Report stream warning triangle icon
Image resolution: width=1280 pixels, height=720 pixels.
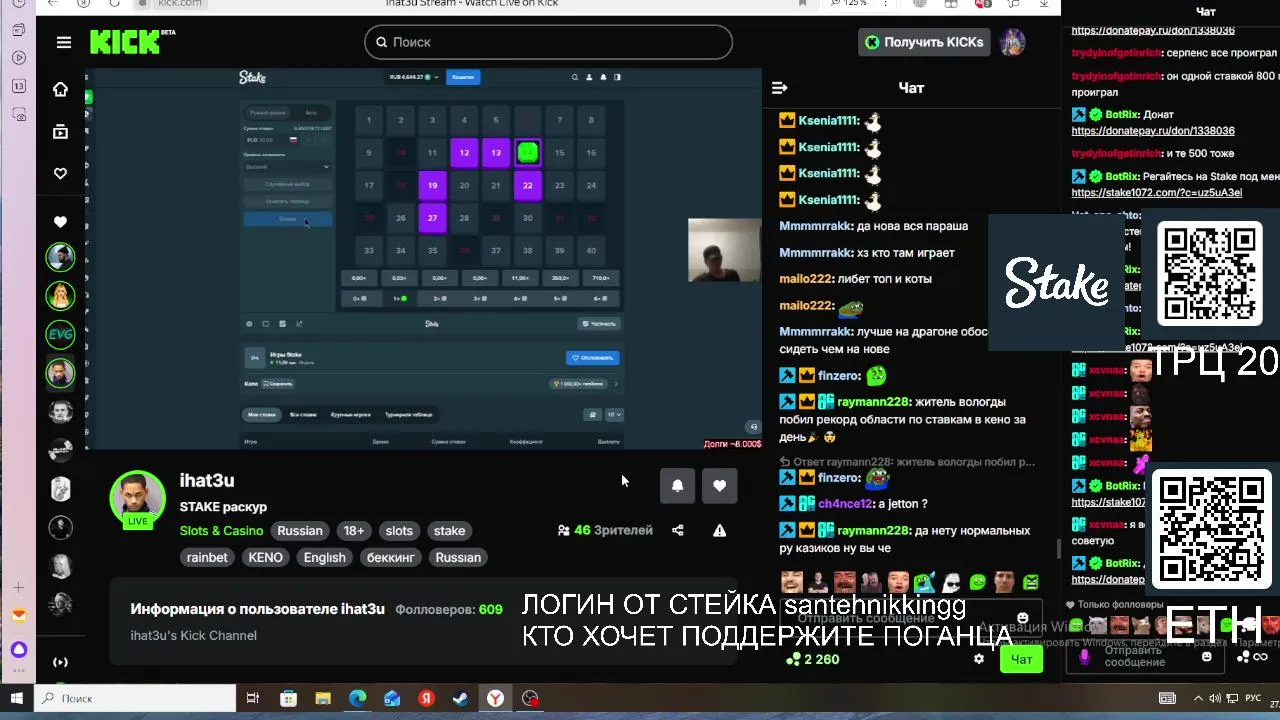click(719, 531)
